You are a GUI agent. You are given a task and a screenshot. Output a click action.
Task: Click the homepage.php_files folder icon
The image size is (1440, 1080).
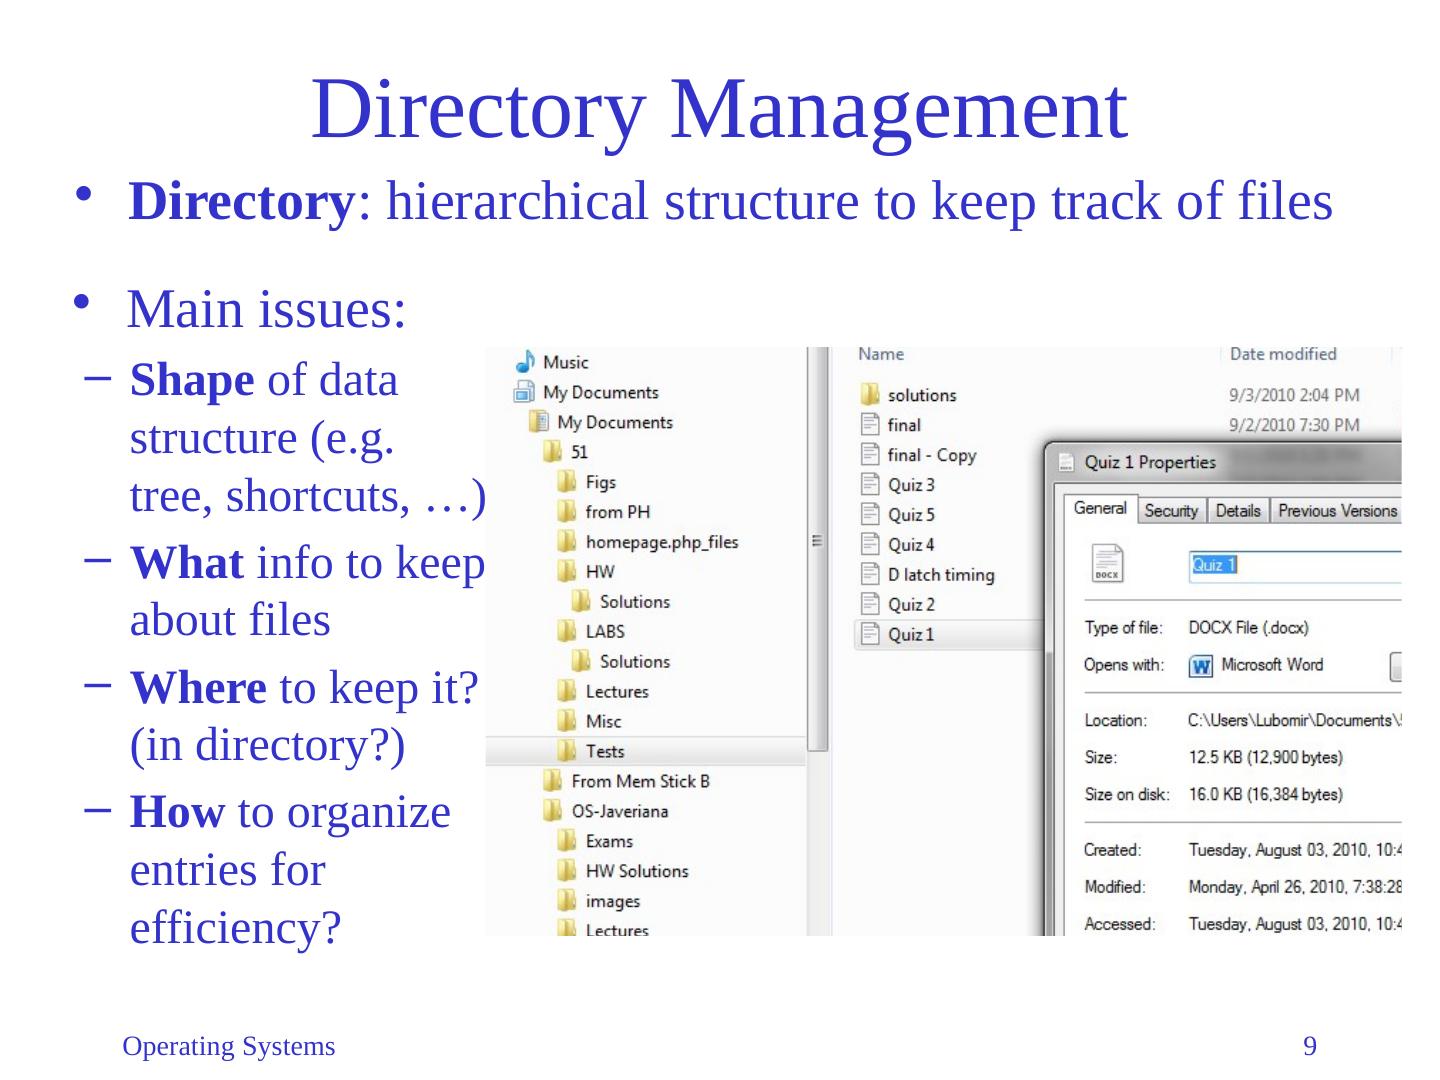tap(567, 542)
